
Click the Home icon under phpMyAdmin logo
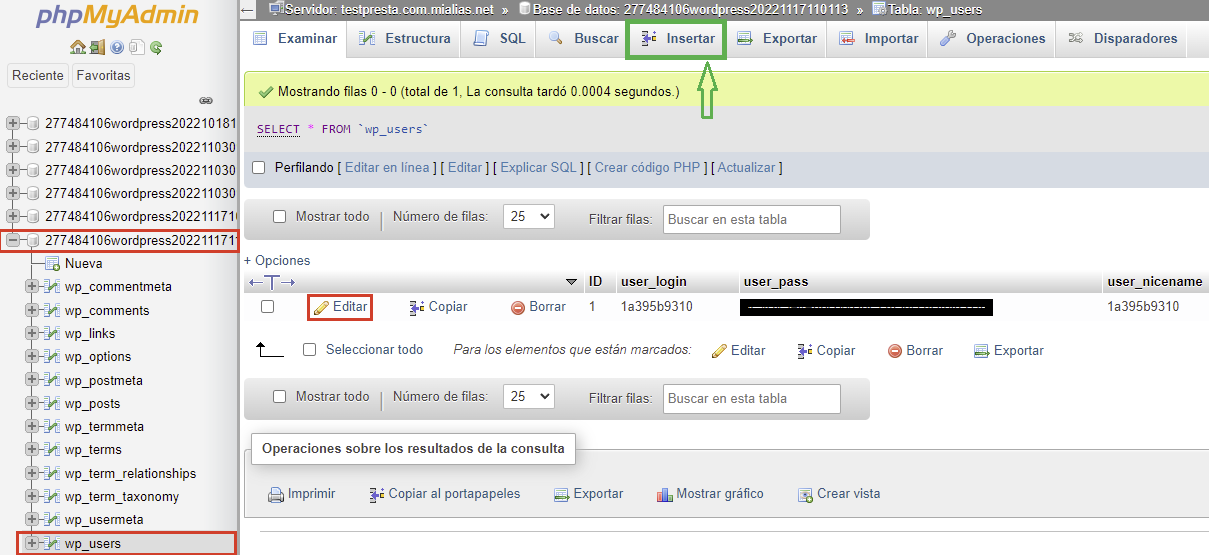[77, 47]
